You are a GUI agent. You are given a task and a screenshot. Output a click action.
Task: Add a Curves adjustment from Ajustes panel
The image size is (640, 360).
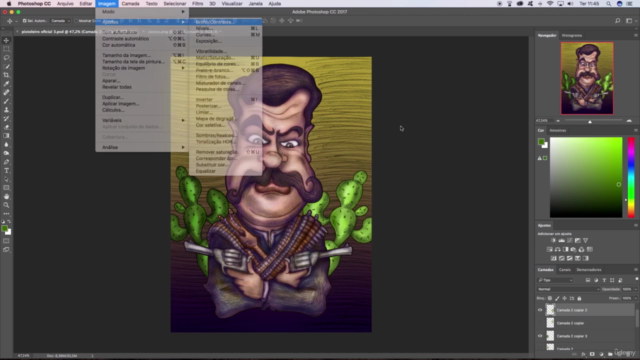click(x=570, y=240)
